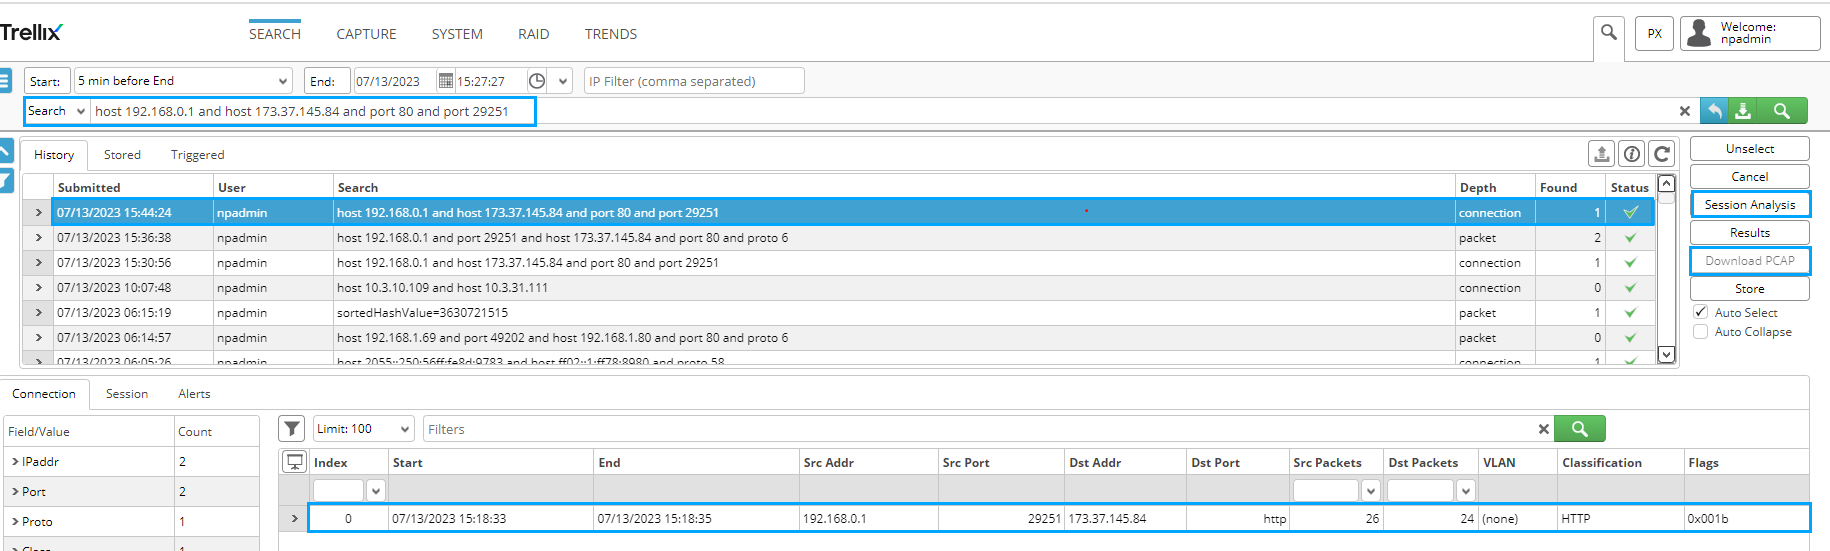Click the Download PCAP button
This screenshot has width=1830, height=551.
[x=1750, y=261]
